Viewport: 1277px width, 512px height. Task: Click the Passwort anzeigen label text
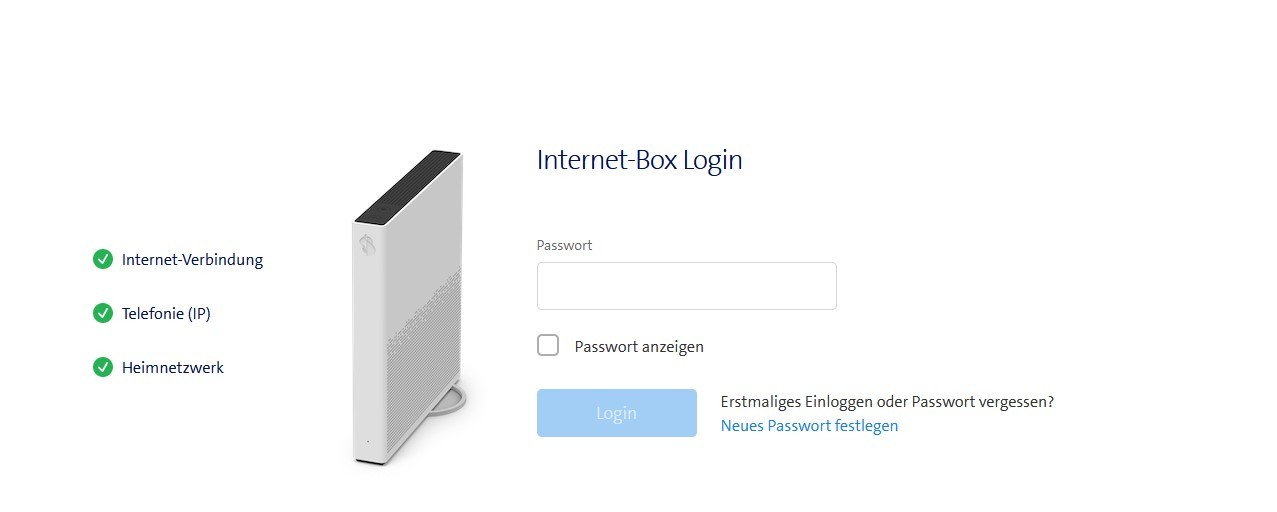pos(639,347)
